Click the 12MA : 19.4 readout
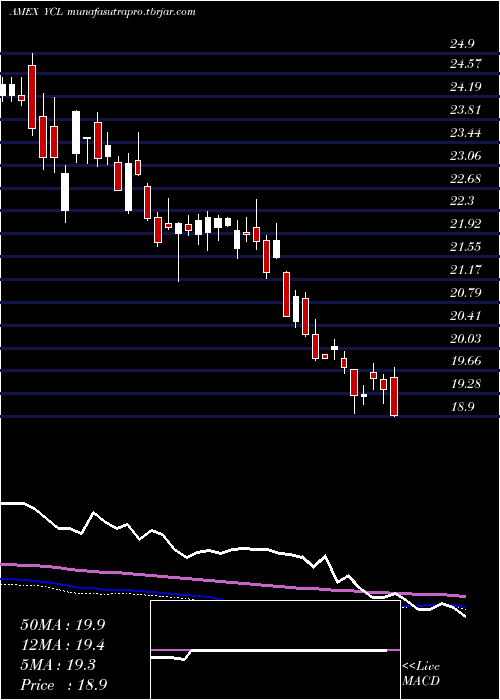The height and width of the screenshot is (700, 500). [x=63, y=645]
